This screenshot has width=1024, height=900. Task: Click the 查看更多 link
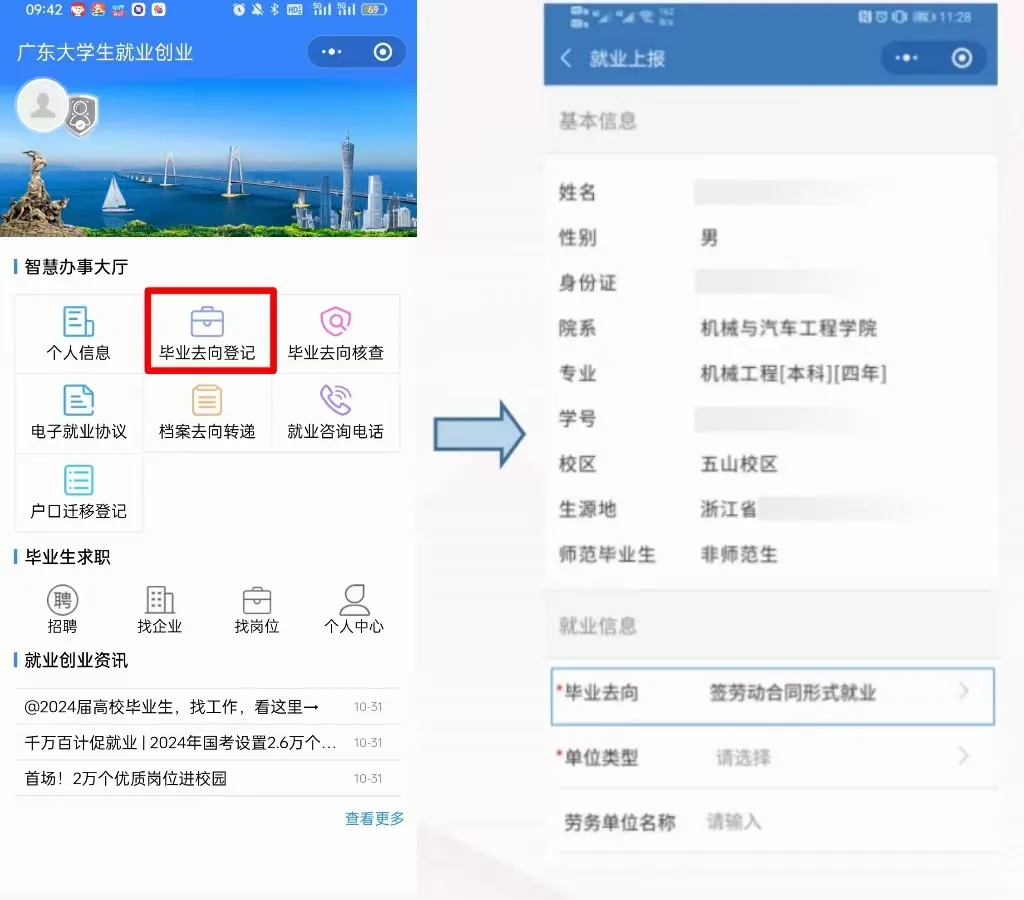click(375, 818)
